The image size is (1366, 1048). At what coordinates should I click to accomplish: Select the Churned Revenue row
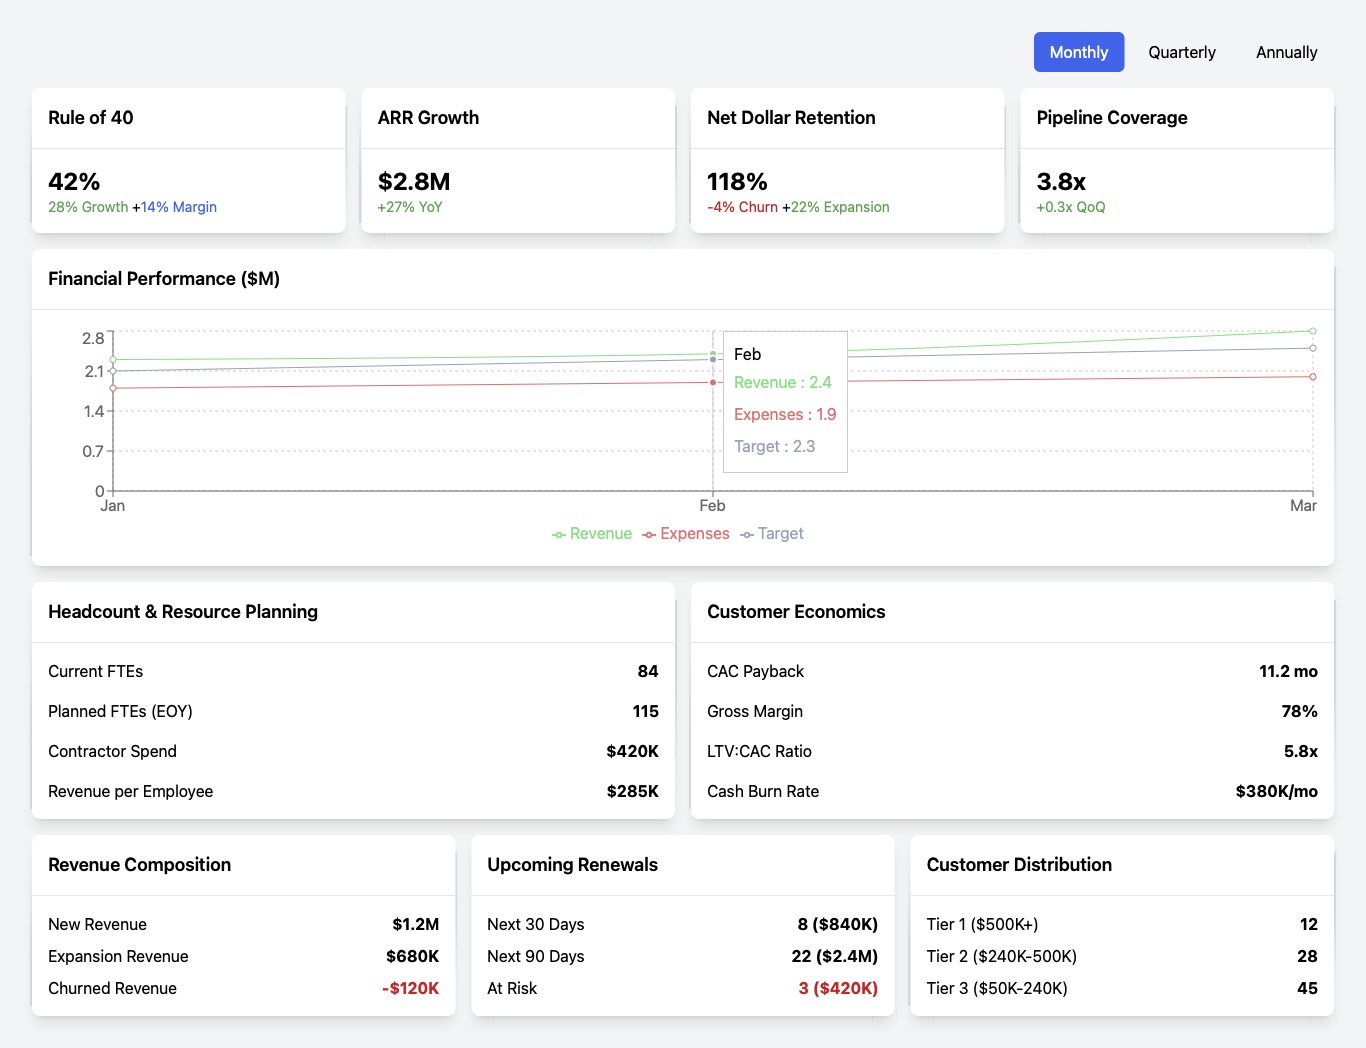tap(243, 988)
